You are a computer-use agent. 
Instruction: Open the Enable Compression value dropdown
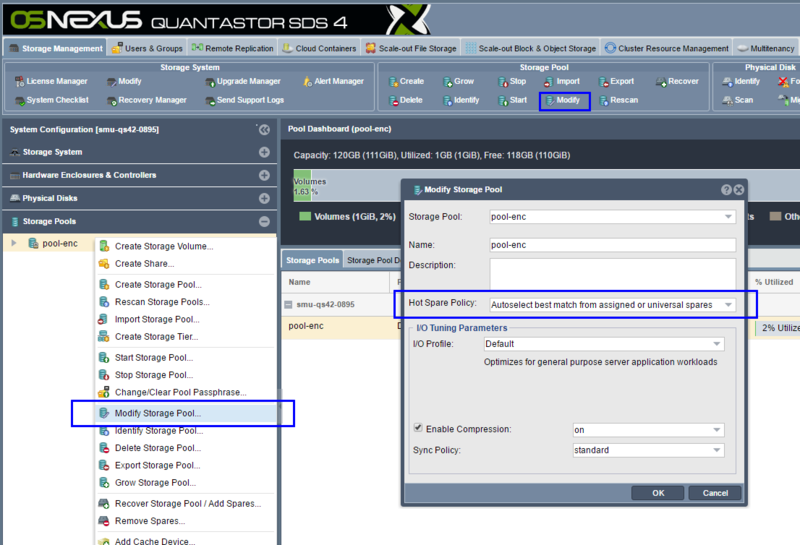717,430
